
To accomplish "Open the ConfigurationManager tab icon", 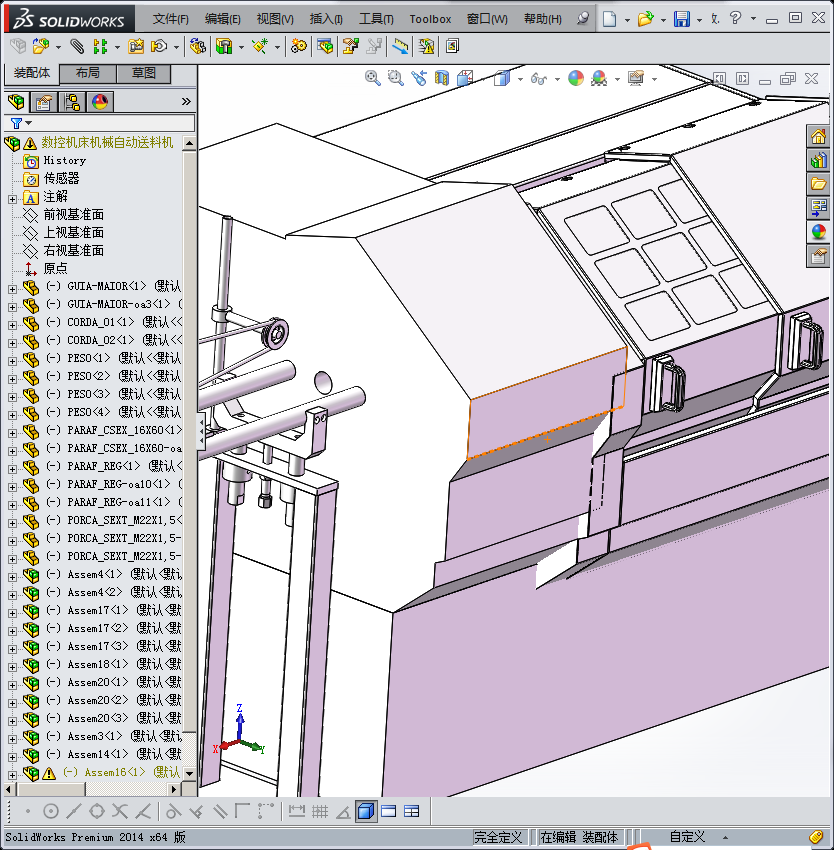I will [x=72, y=101].
